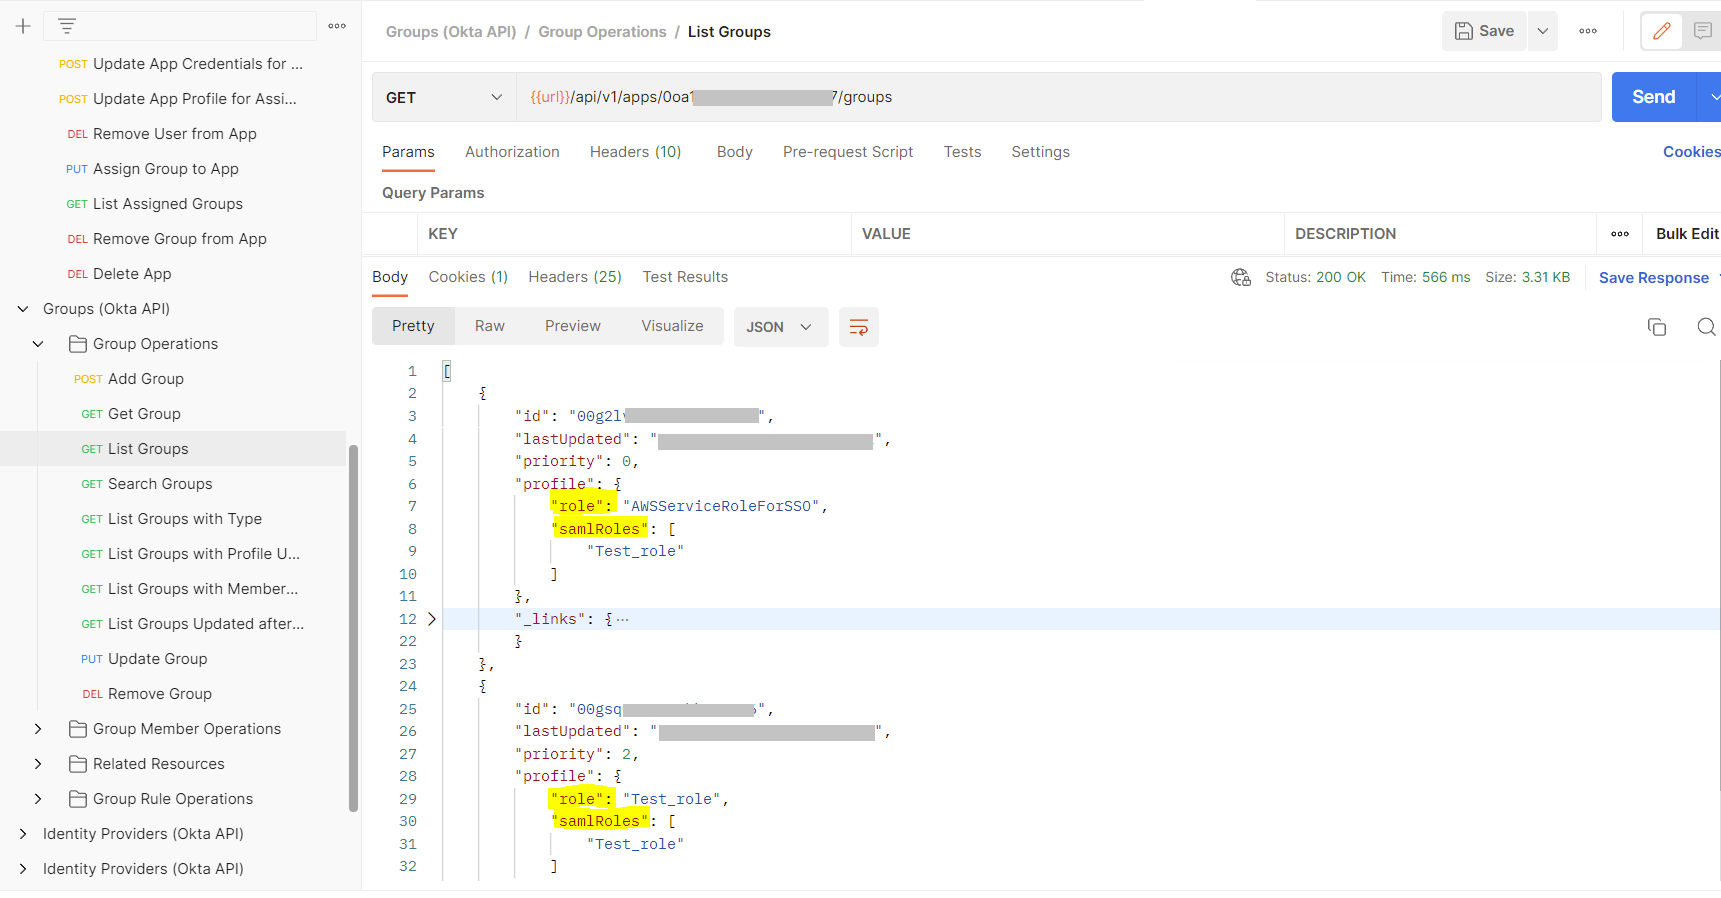Click the Send button
The width and height of the screenshot is (1721, 898).
(1653, 97)
